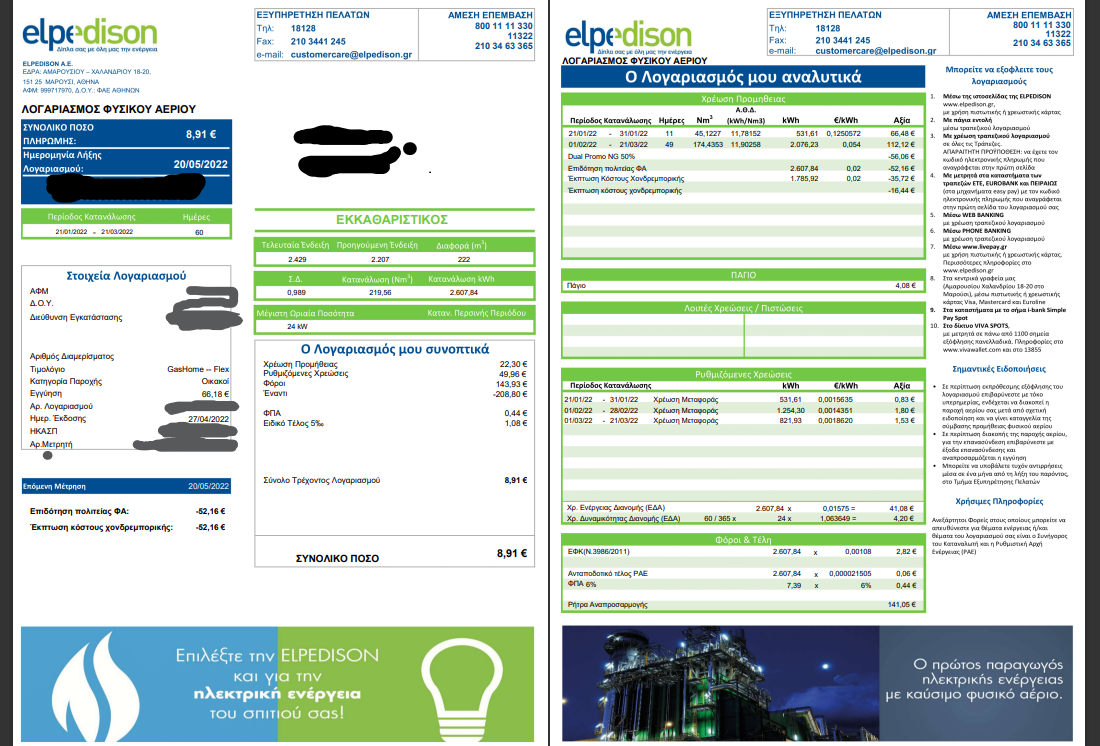Click the white flame graphic in the bottom banner
The image size is (1100, 746).
96,685
